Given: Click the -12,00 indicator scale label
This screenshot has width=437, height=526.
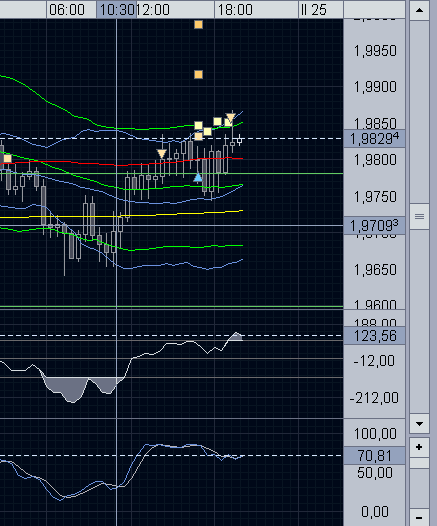Looking at the screenshot, I should (x=374, y=361).
